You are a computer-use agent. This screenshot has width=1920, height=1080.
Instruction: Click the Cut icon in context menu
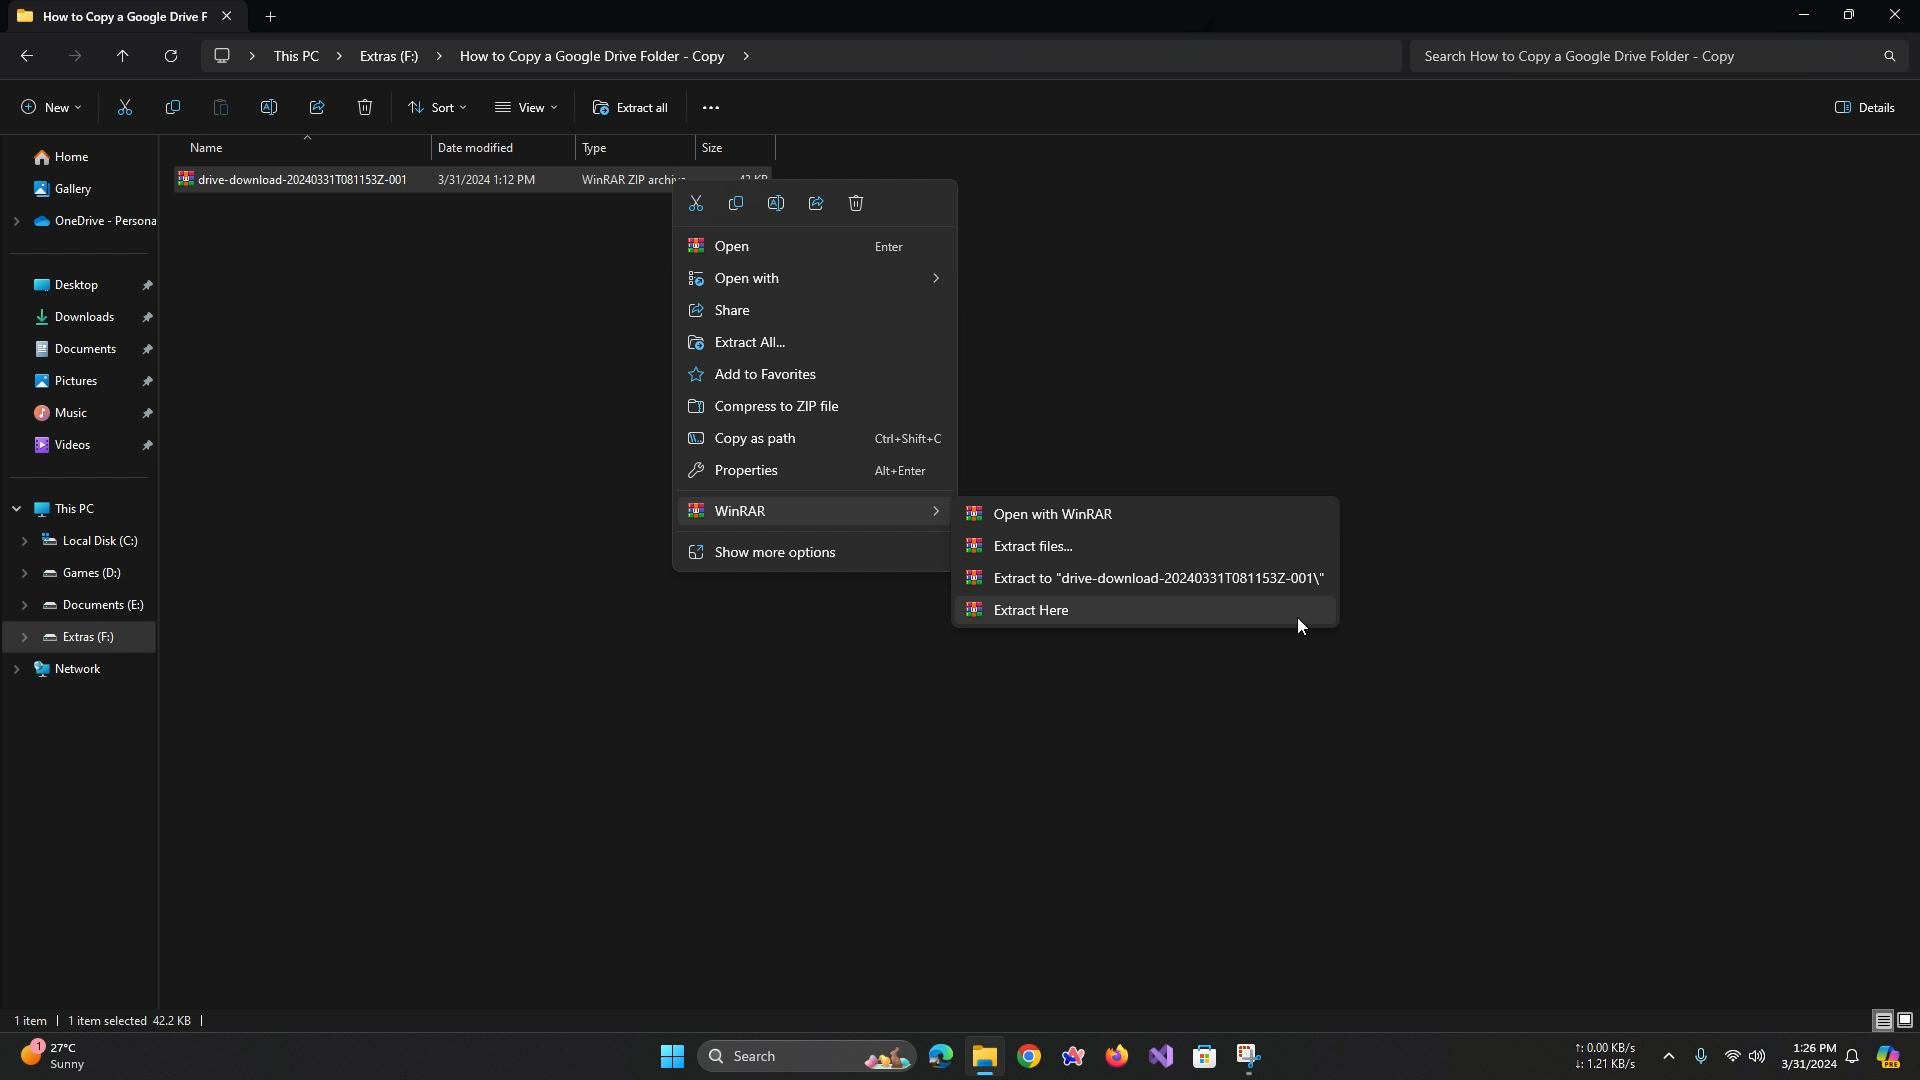click(696, 204)
